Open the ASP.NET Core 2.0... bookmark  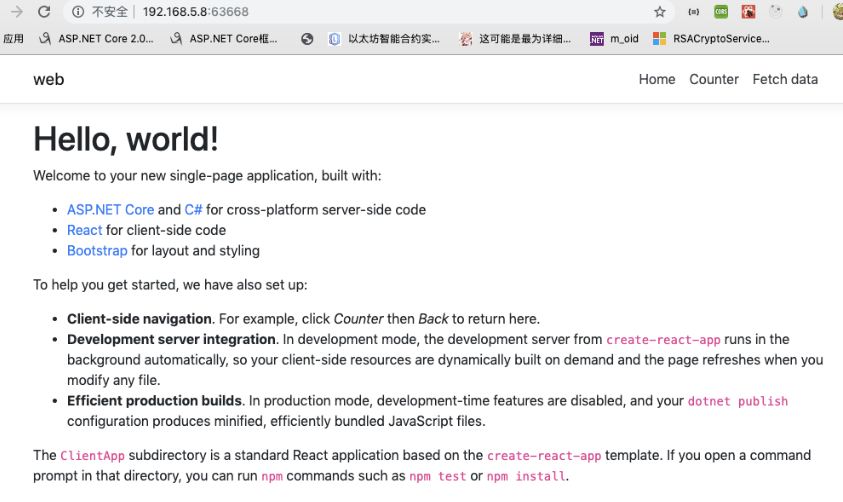96,39
